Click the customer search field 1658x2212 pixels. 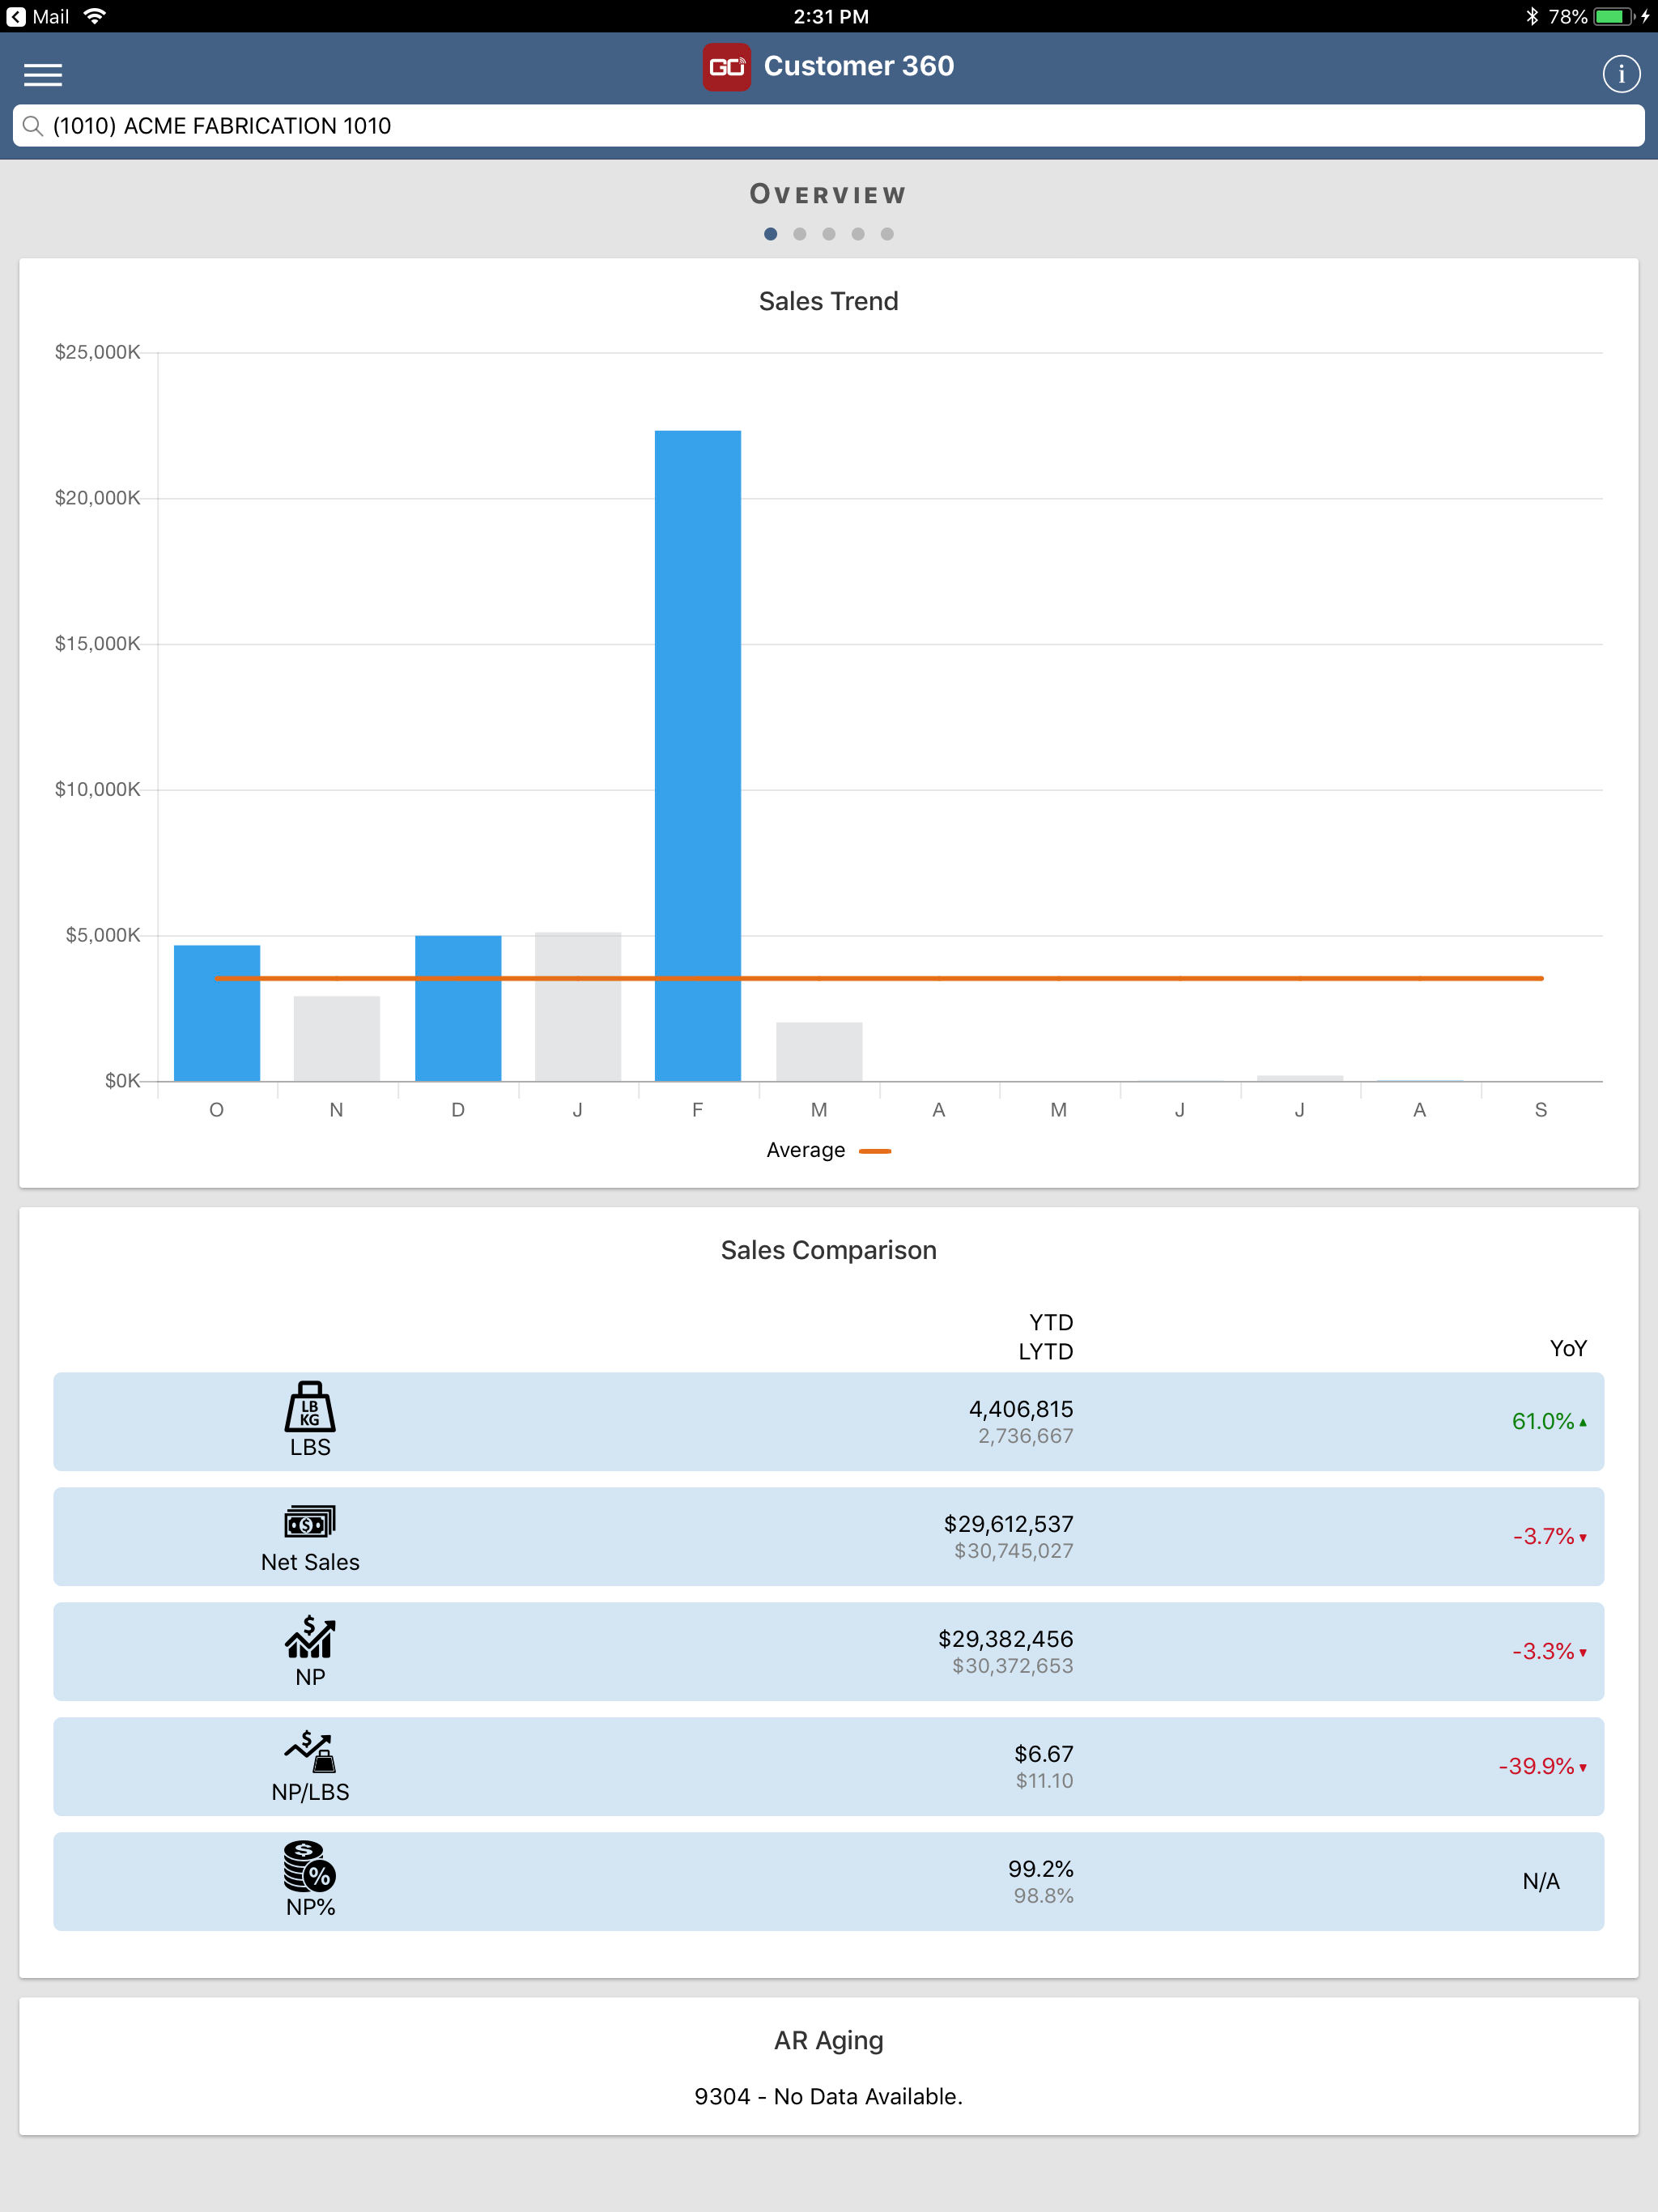828,126
